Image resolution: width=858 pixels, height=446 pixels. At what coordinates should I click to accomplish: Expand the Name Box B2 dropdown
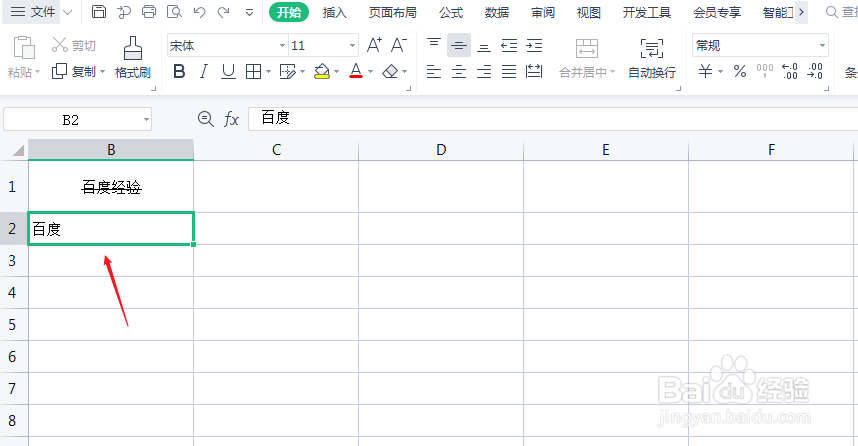click(146, 120)
